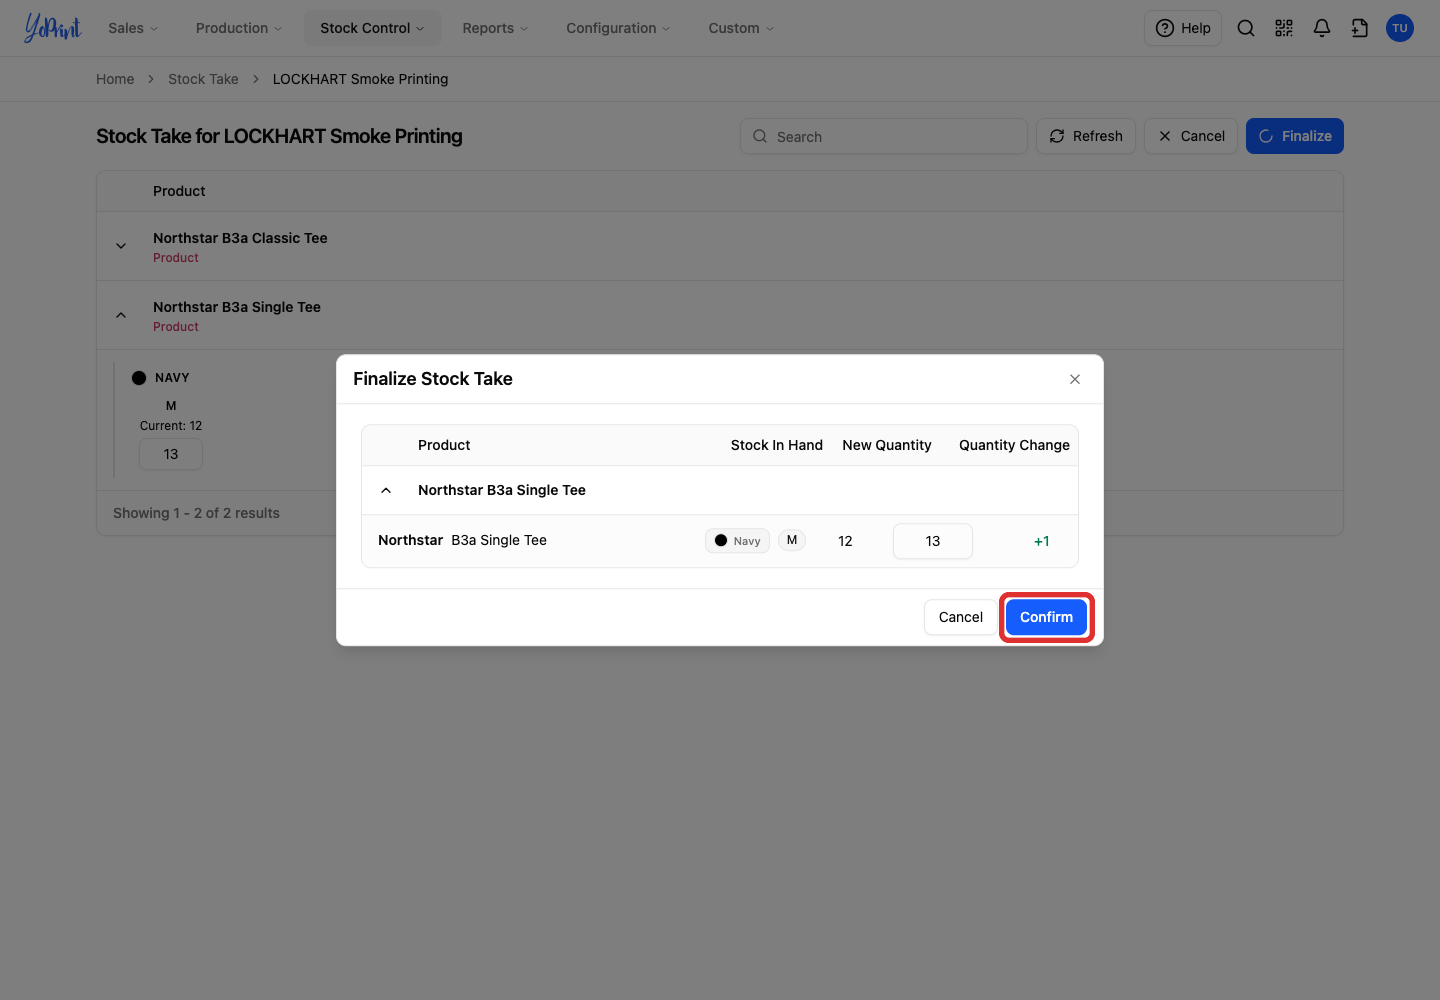Click Cancel in the Finalize dialog

click(x=960, y=617)
